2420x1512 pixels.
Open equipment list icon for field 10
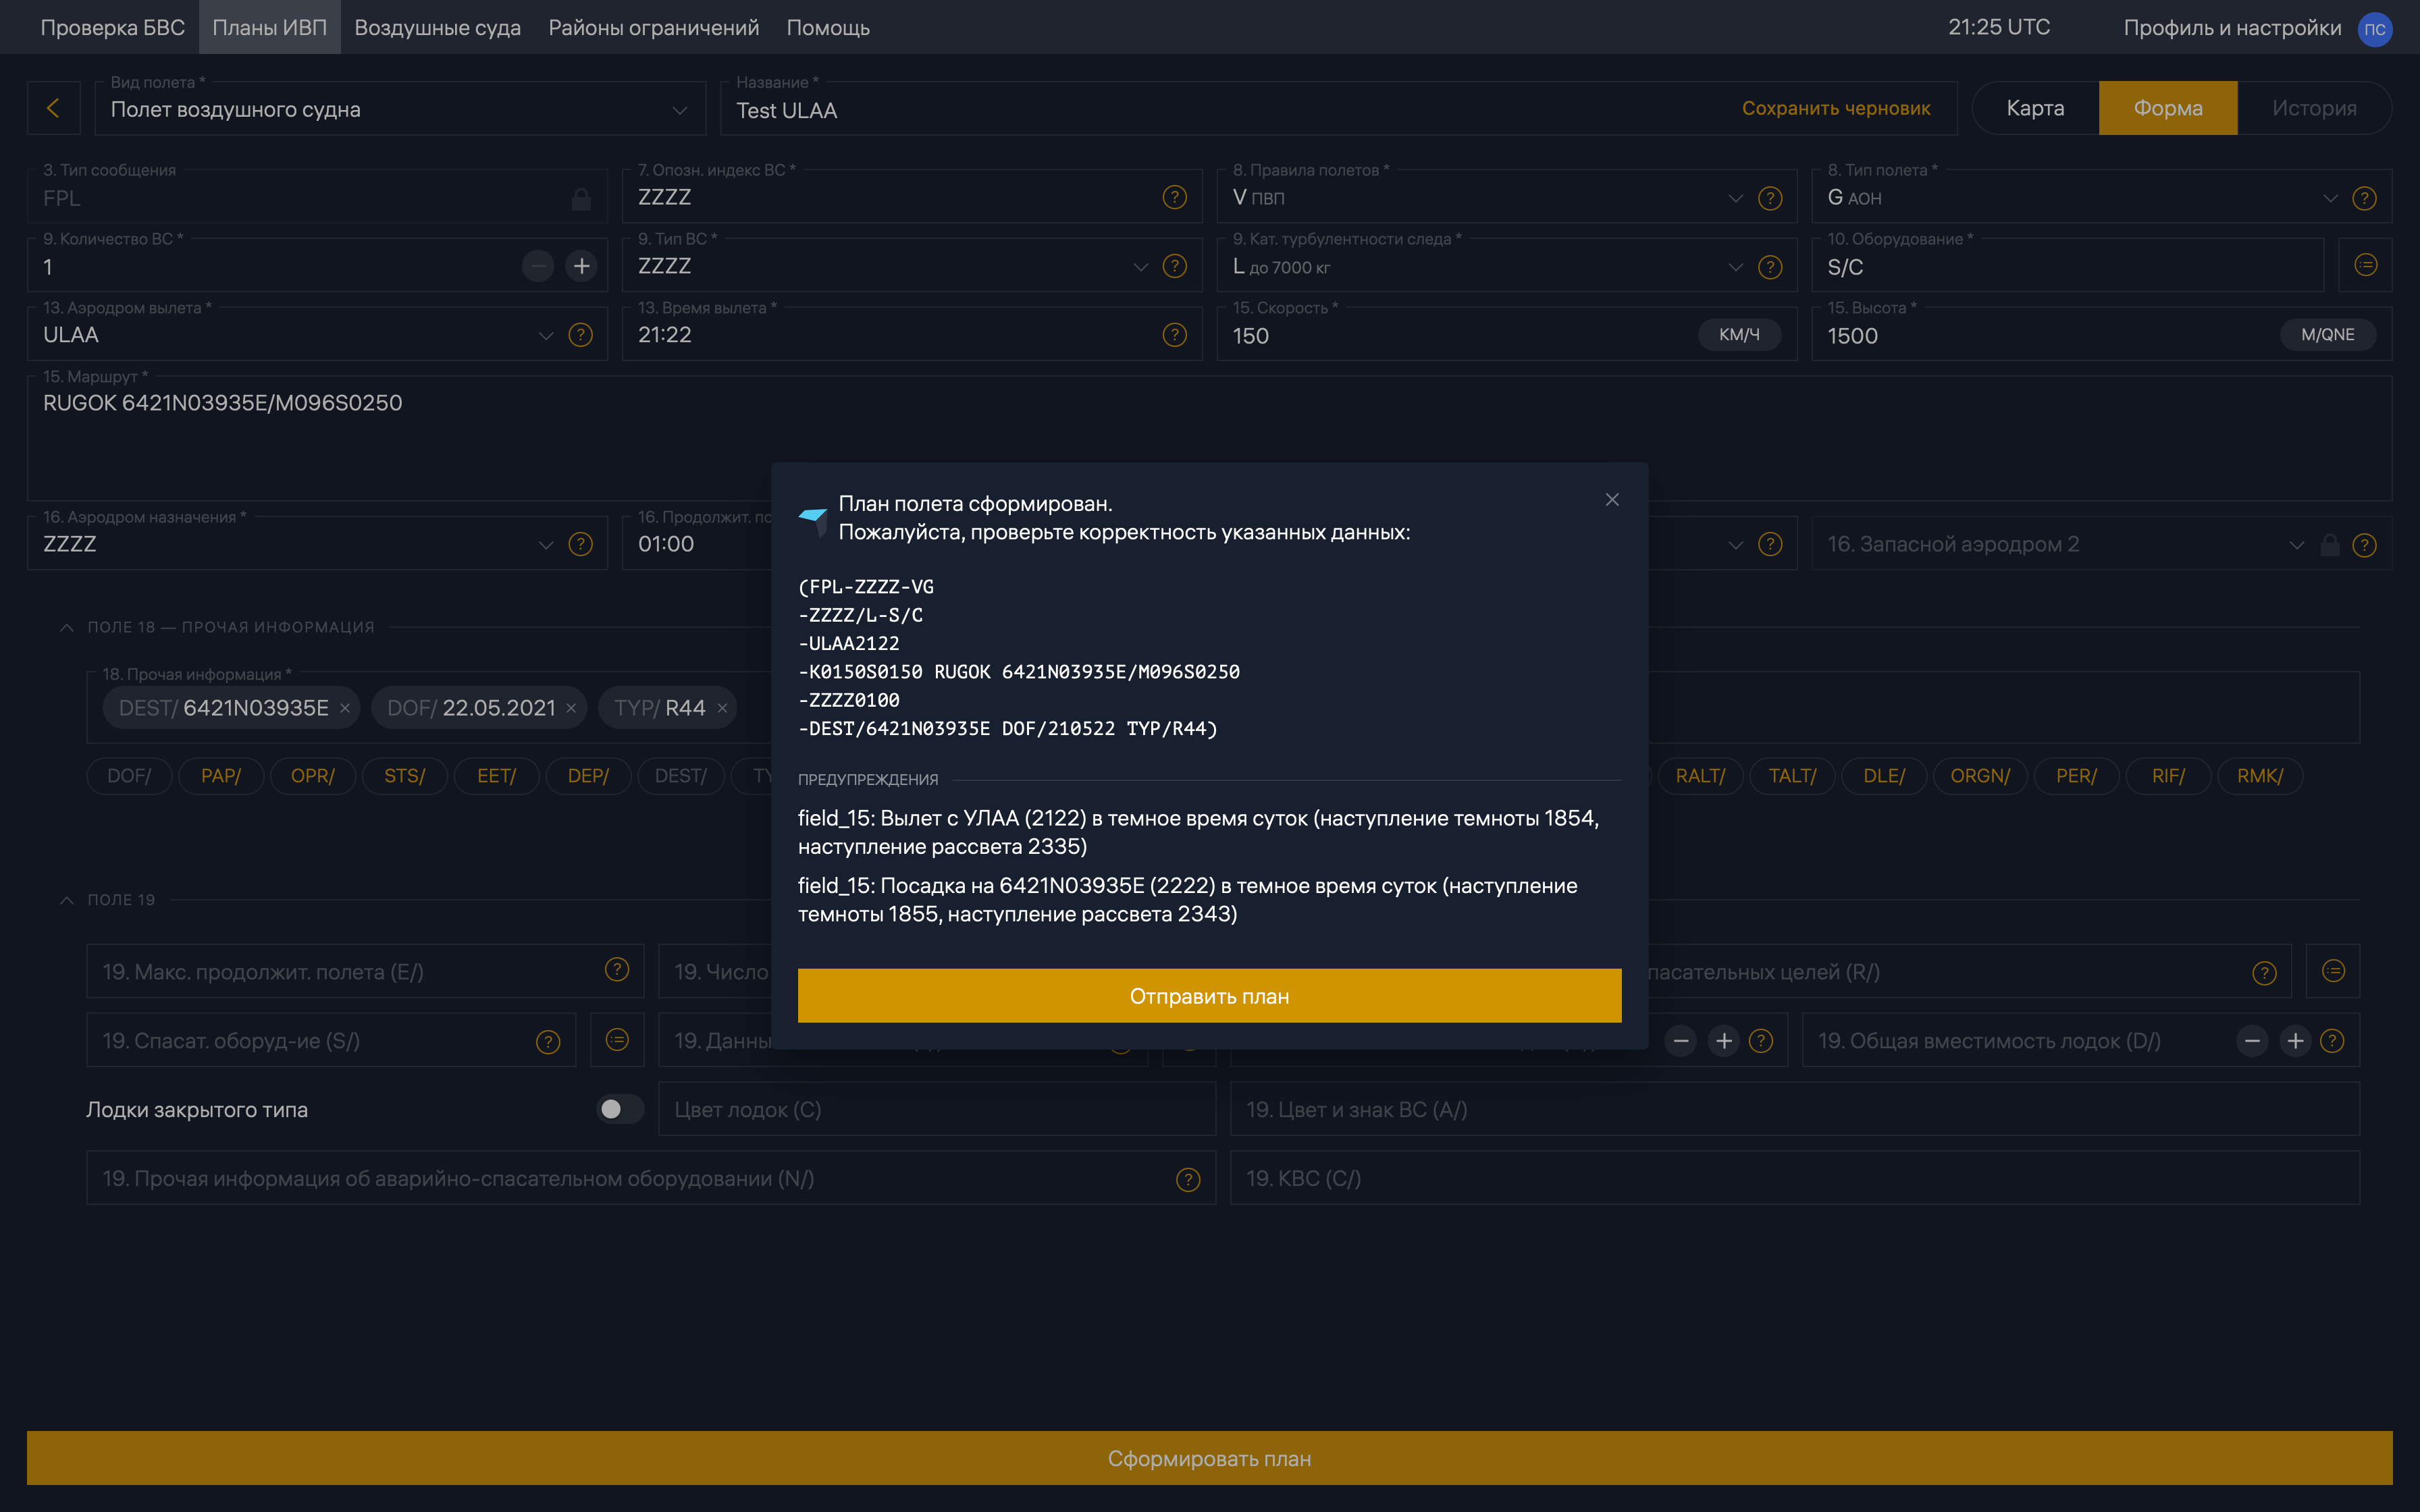click(x=2365, y=265)
